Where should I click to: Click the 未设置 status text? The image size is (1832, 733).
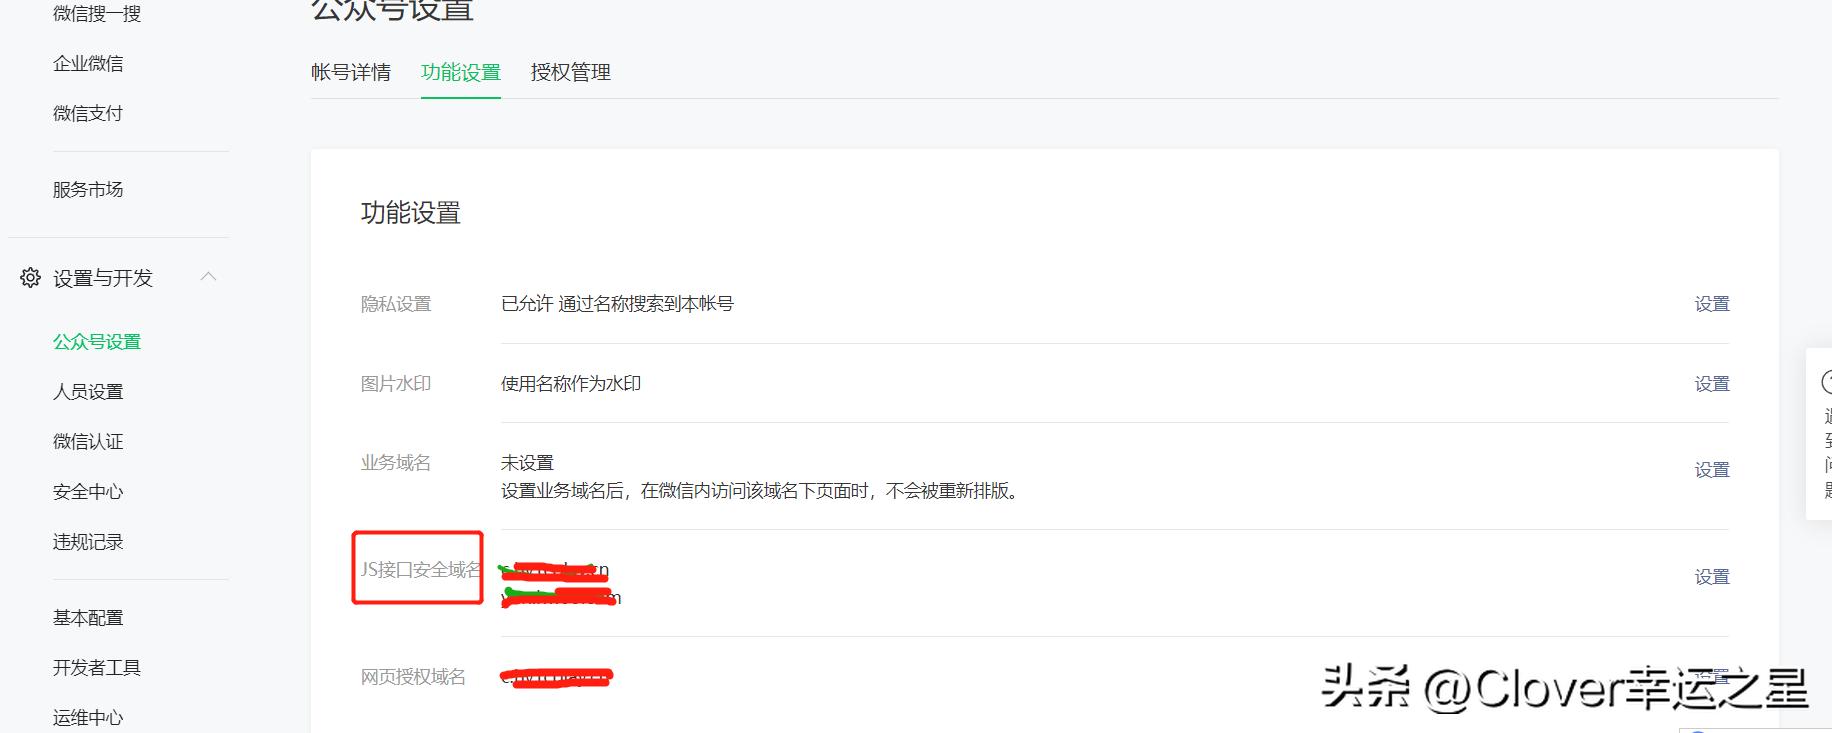click(x=527, y=462)
